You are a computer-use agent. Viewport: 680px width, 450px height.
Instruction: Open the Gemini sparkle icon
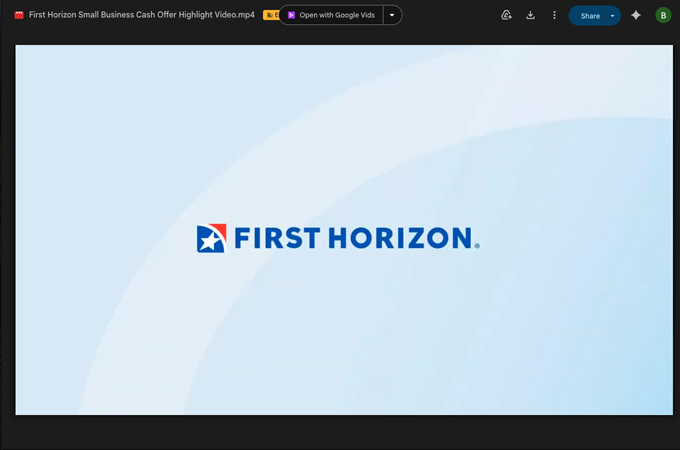(636, 15)
